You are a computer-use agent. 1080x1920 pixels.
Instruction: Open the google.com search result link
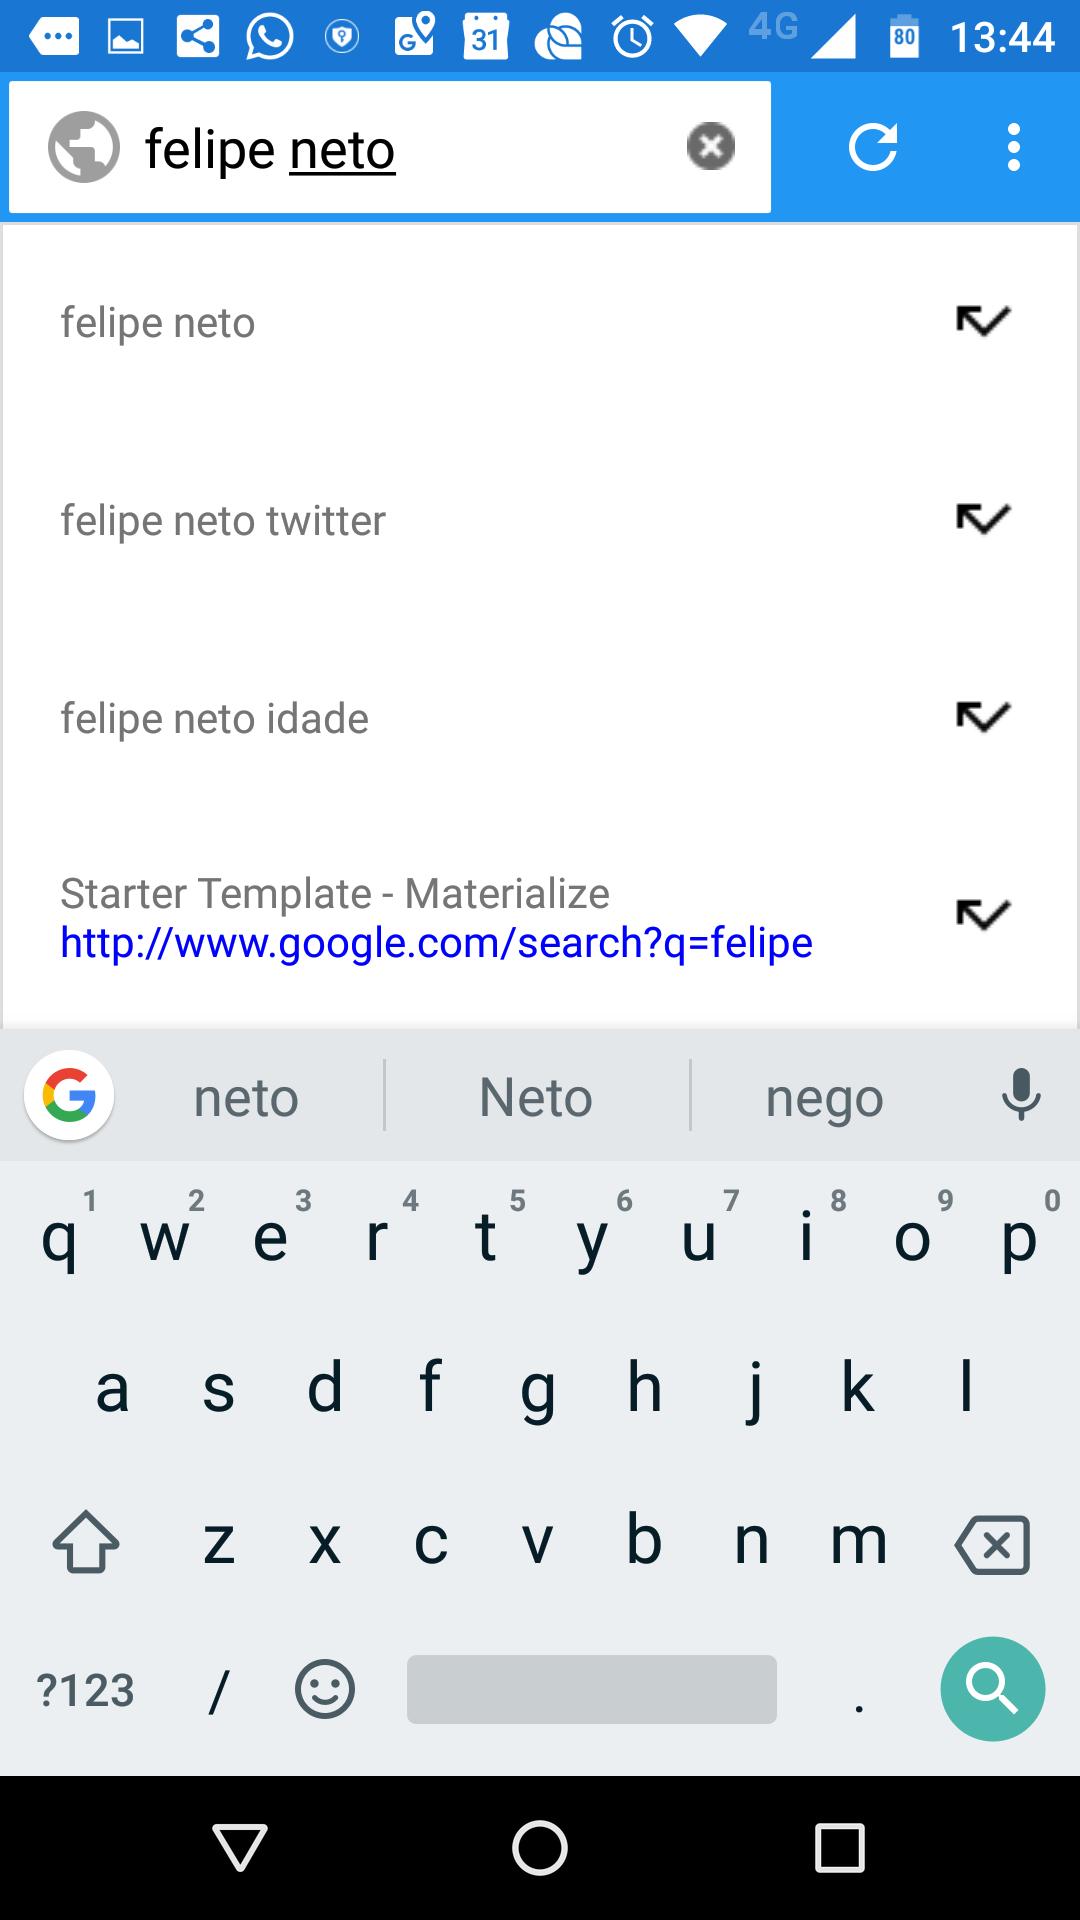(437, 941)
